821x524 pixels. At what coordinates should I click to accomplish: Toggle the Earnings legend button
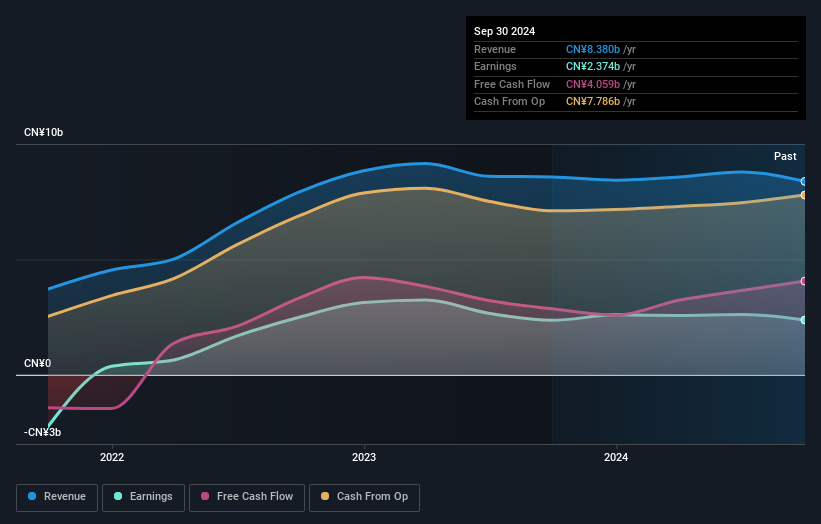pos(143,497)
